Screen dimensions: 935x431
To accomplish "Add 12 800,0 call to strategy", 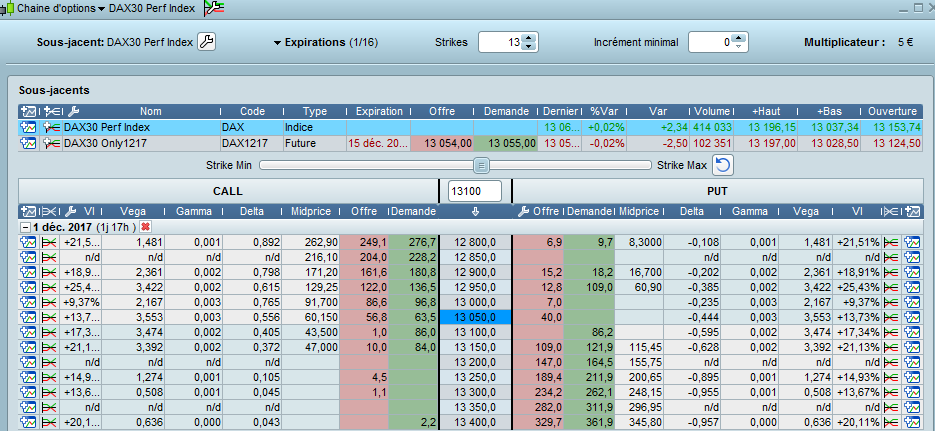I will click(x=49, y=242).
